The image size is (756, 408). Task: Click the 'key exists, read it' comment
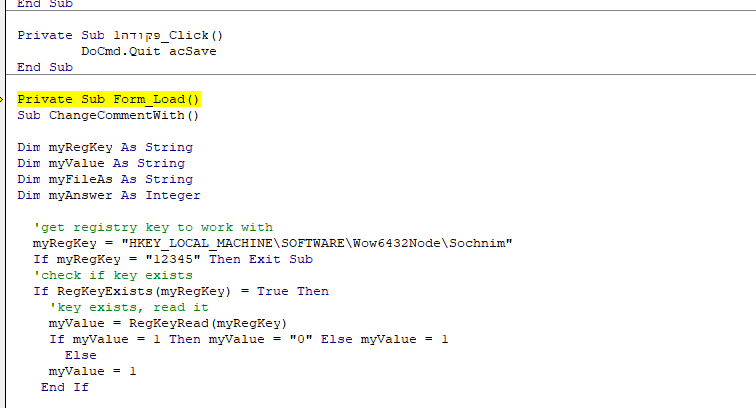pyautogui.click(x=128, y=307)
